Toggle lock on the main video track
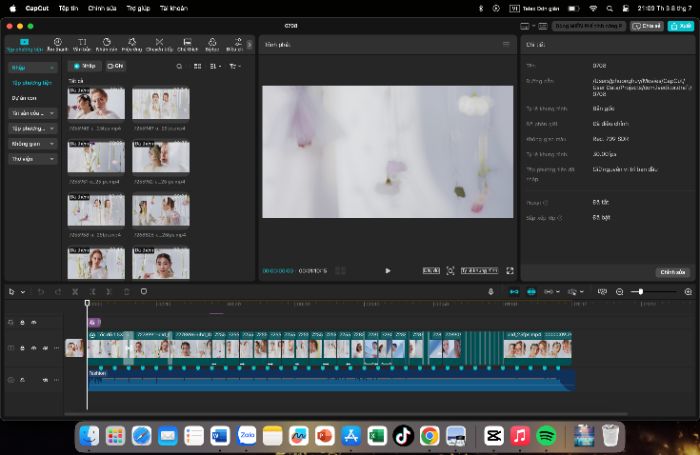The width and height of the screenshot is (700, 455). pos(22,348)
